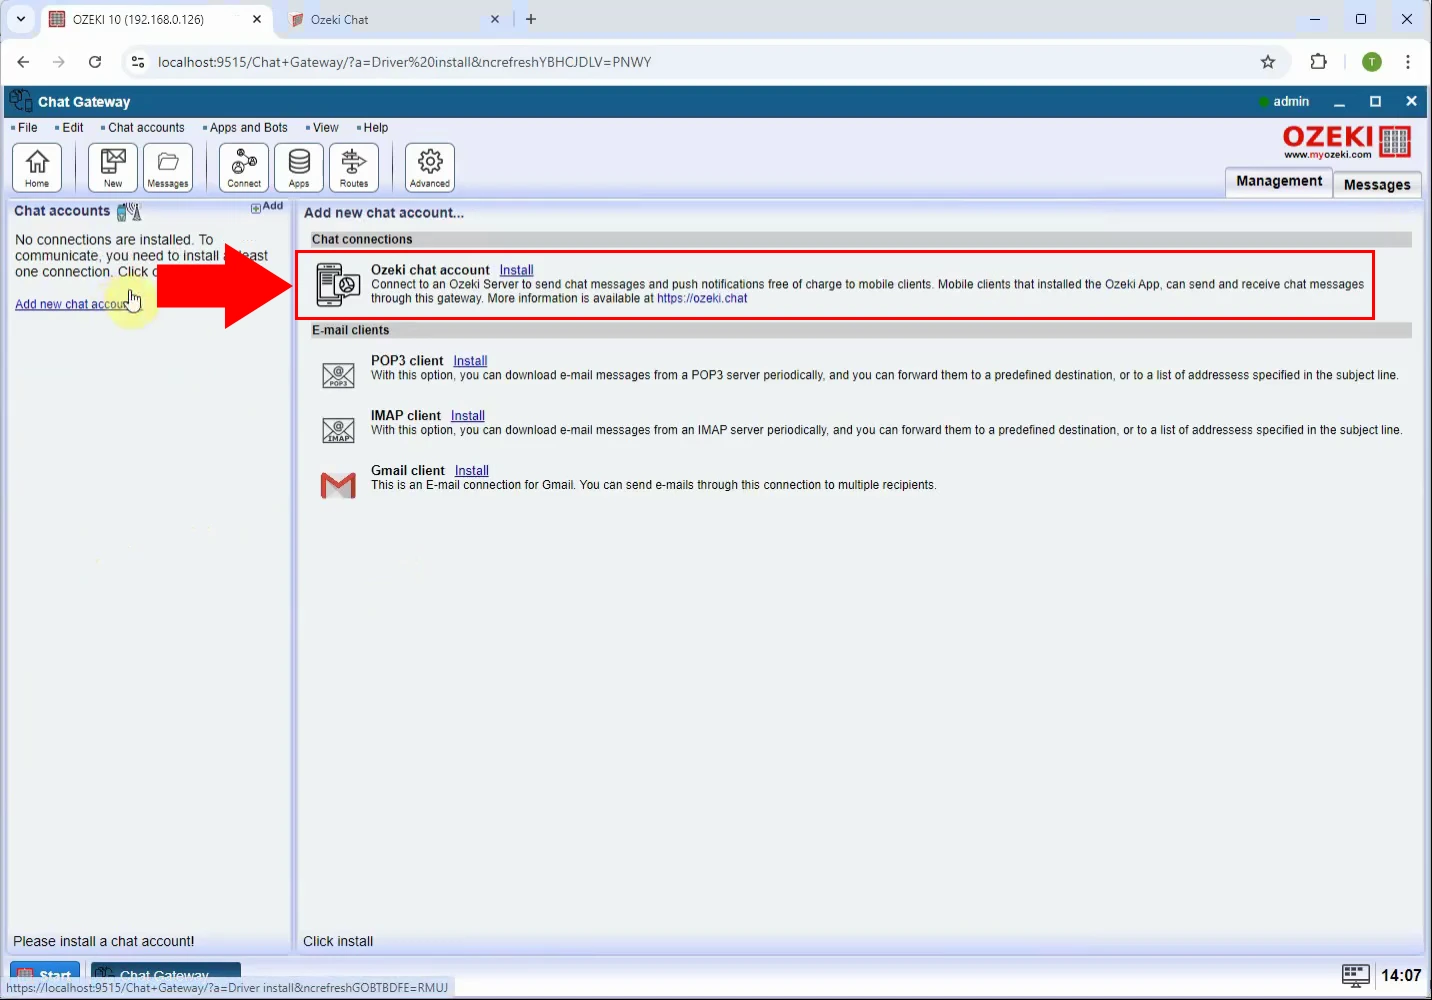
Task: Click the Chat accounts panel heading
Action: point(62,211)
